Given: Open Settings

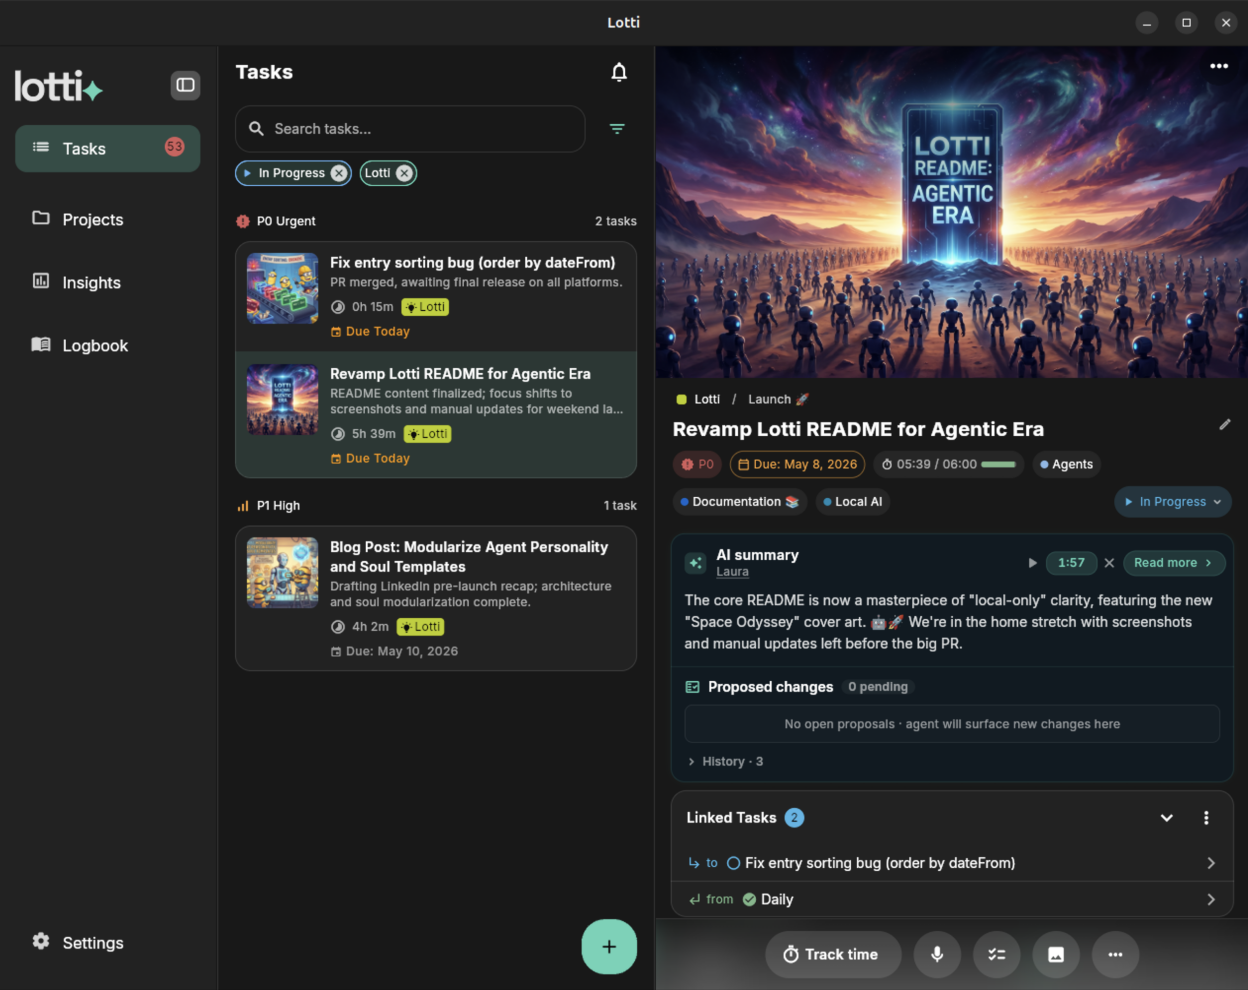Looking at the screenshot, I should [x=108, y=942].
